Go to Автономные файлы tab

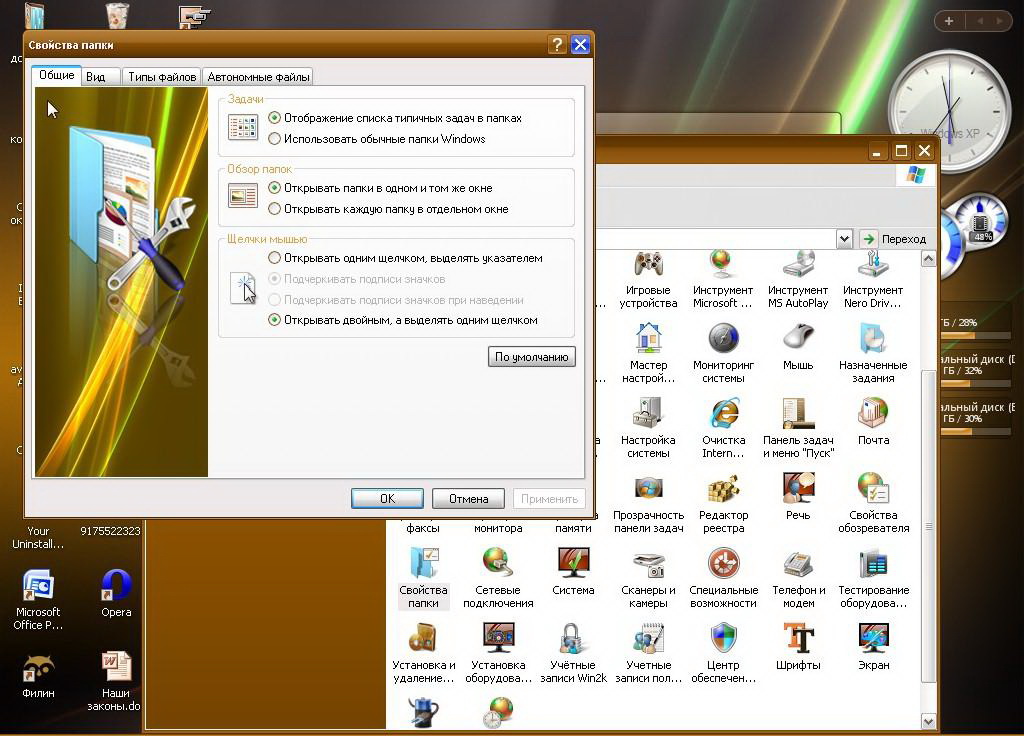(258, 77)
